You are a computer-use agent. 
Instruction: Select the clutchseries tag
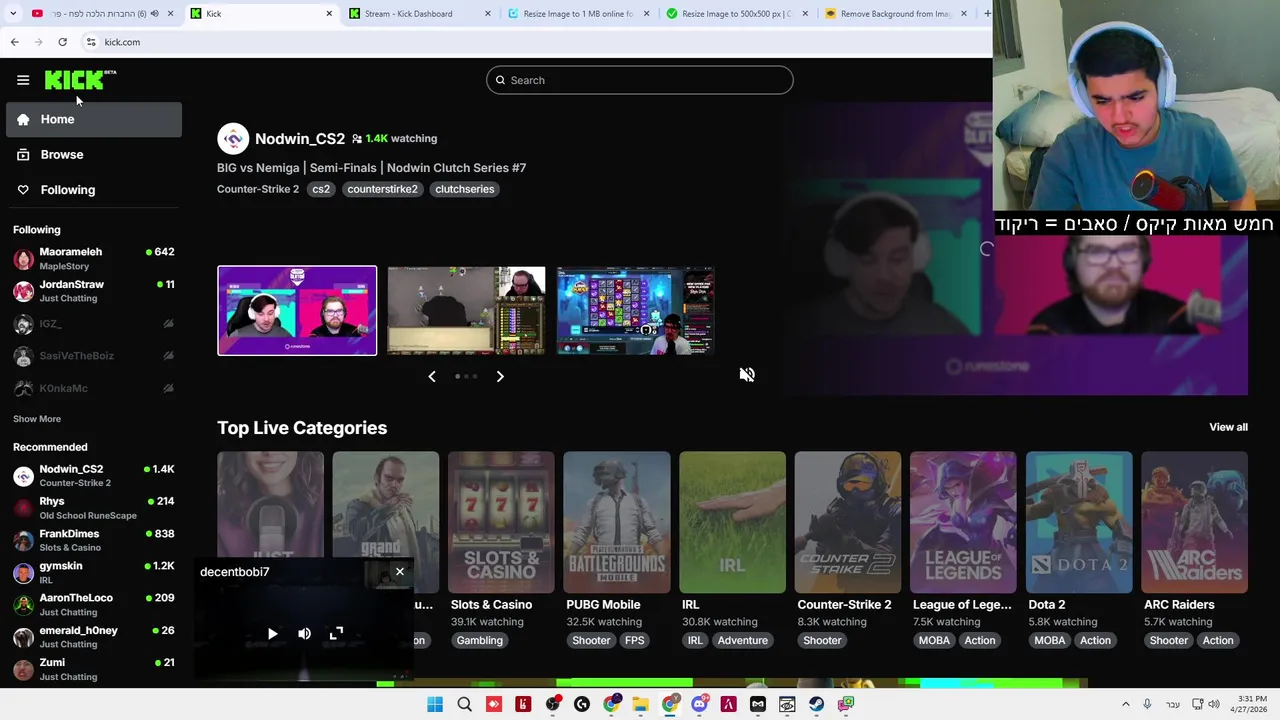[464, 189]
